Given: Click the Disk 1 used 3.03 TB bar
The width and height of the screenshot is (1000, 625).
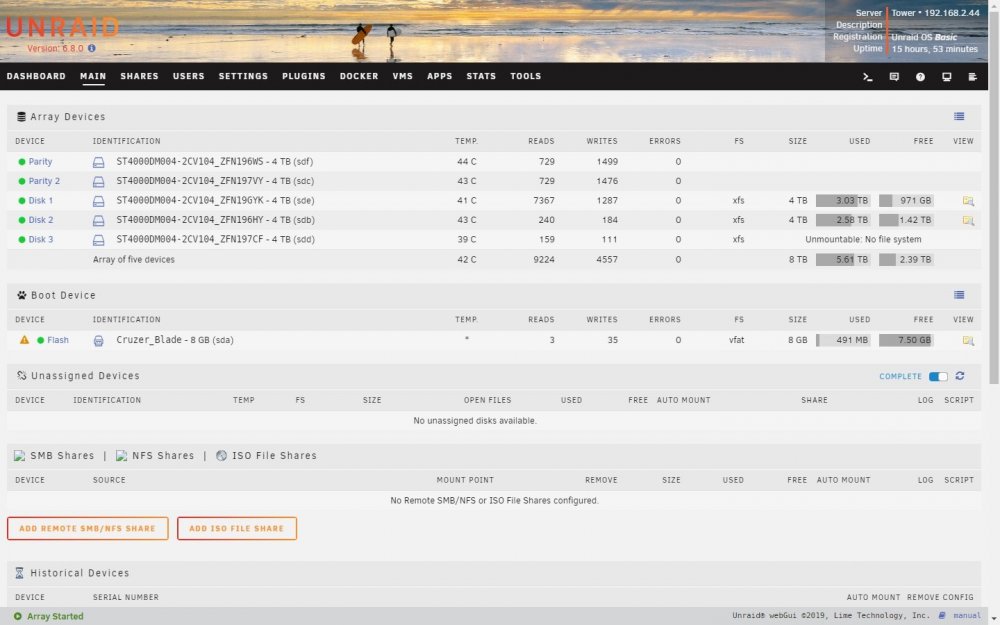Looking at the screenshot, I should (843, 201).
